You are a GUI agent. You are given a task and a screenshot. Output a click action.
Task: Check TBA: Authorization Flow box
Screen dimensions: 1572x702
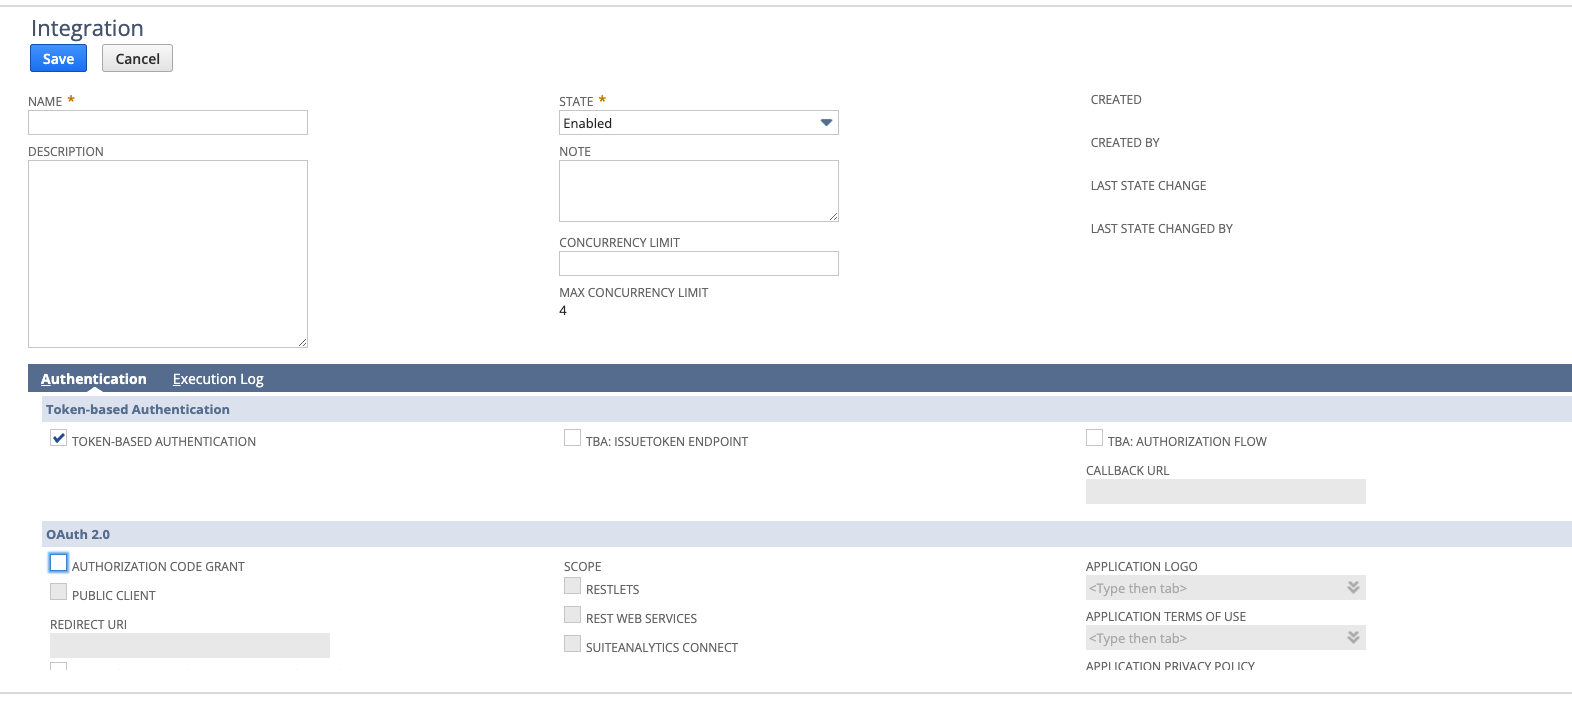coord(1094,438)
